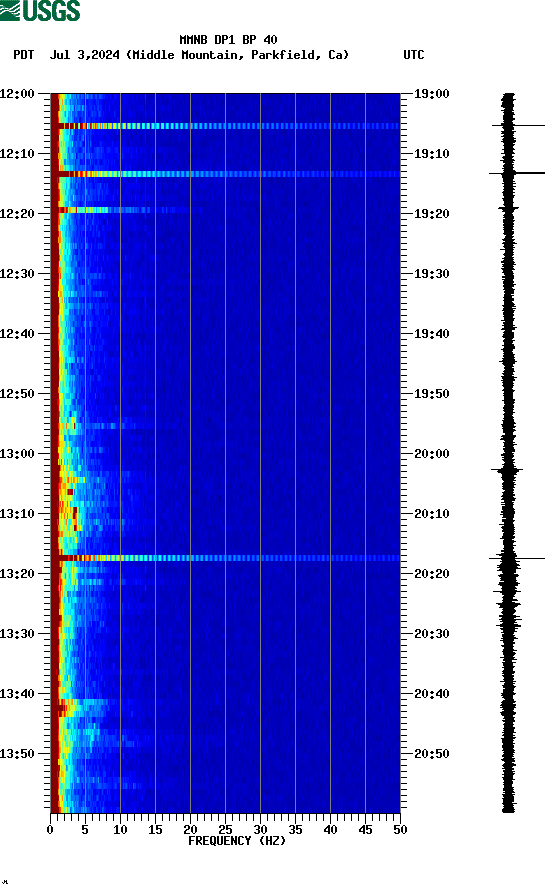This screenshot has width=552, height=893.
Task: Click the "FREQUENCY (HZ)" axis title
Action: click(x=237, y=841)
